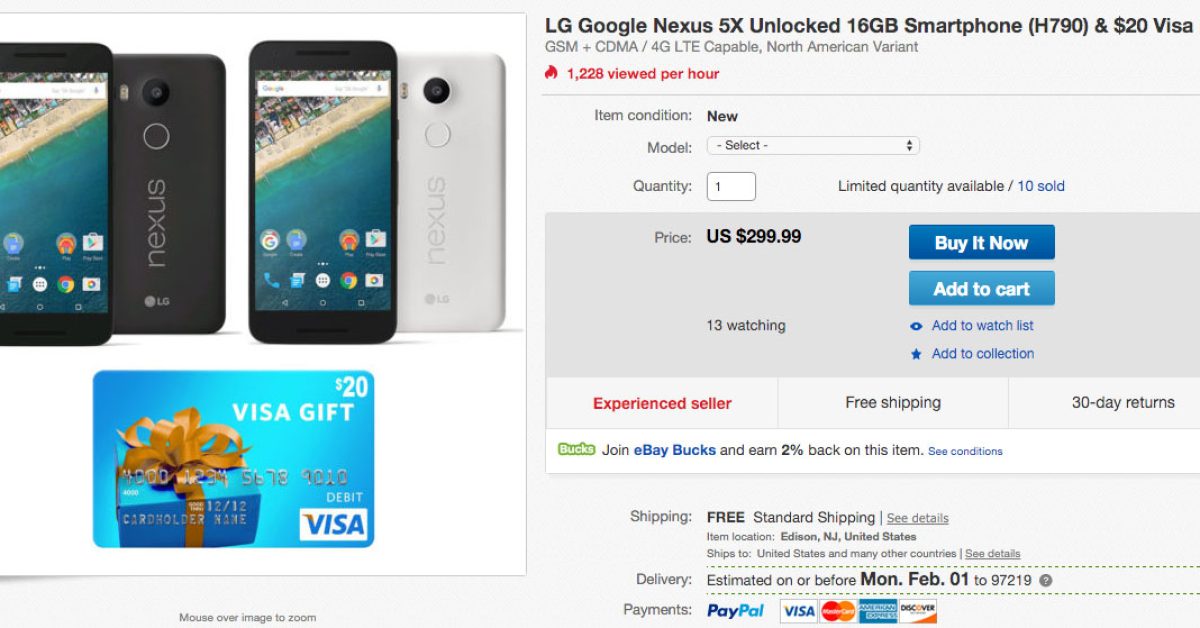Click the PayPal payment logo
Viewport: 1200px width, 628px height.
pyautogui.click(x=735, y=610)
